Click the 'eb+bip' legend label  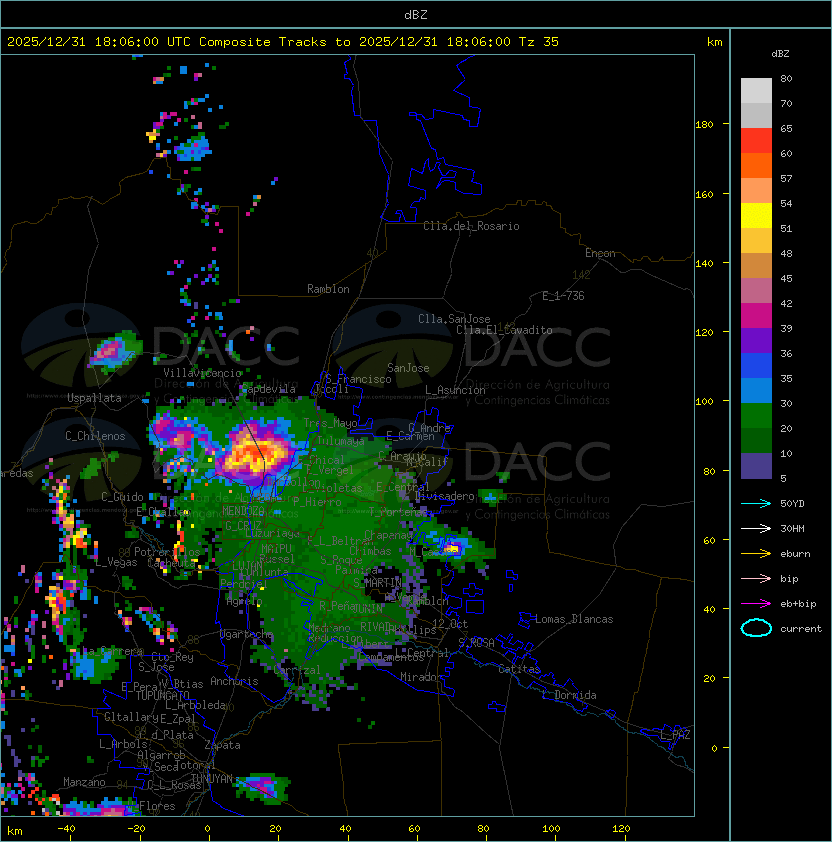798,604
